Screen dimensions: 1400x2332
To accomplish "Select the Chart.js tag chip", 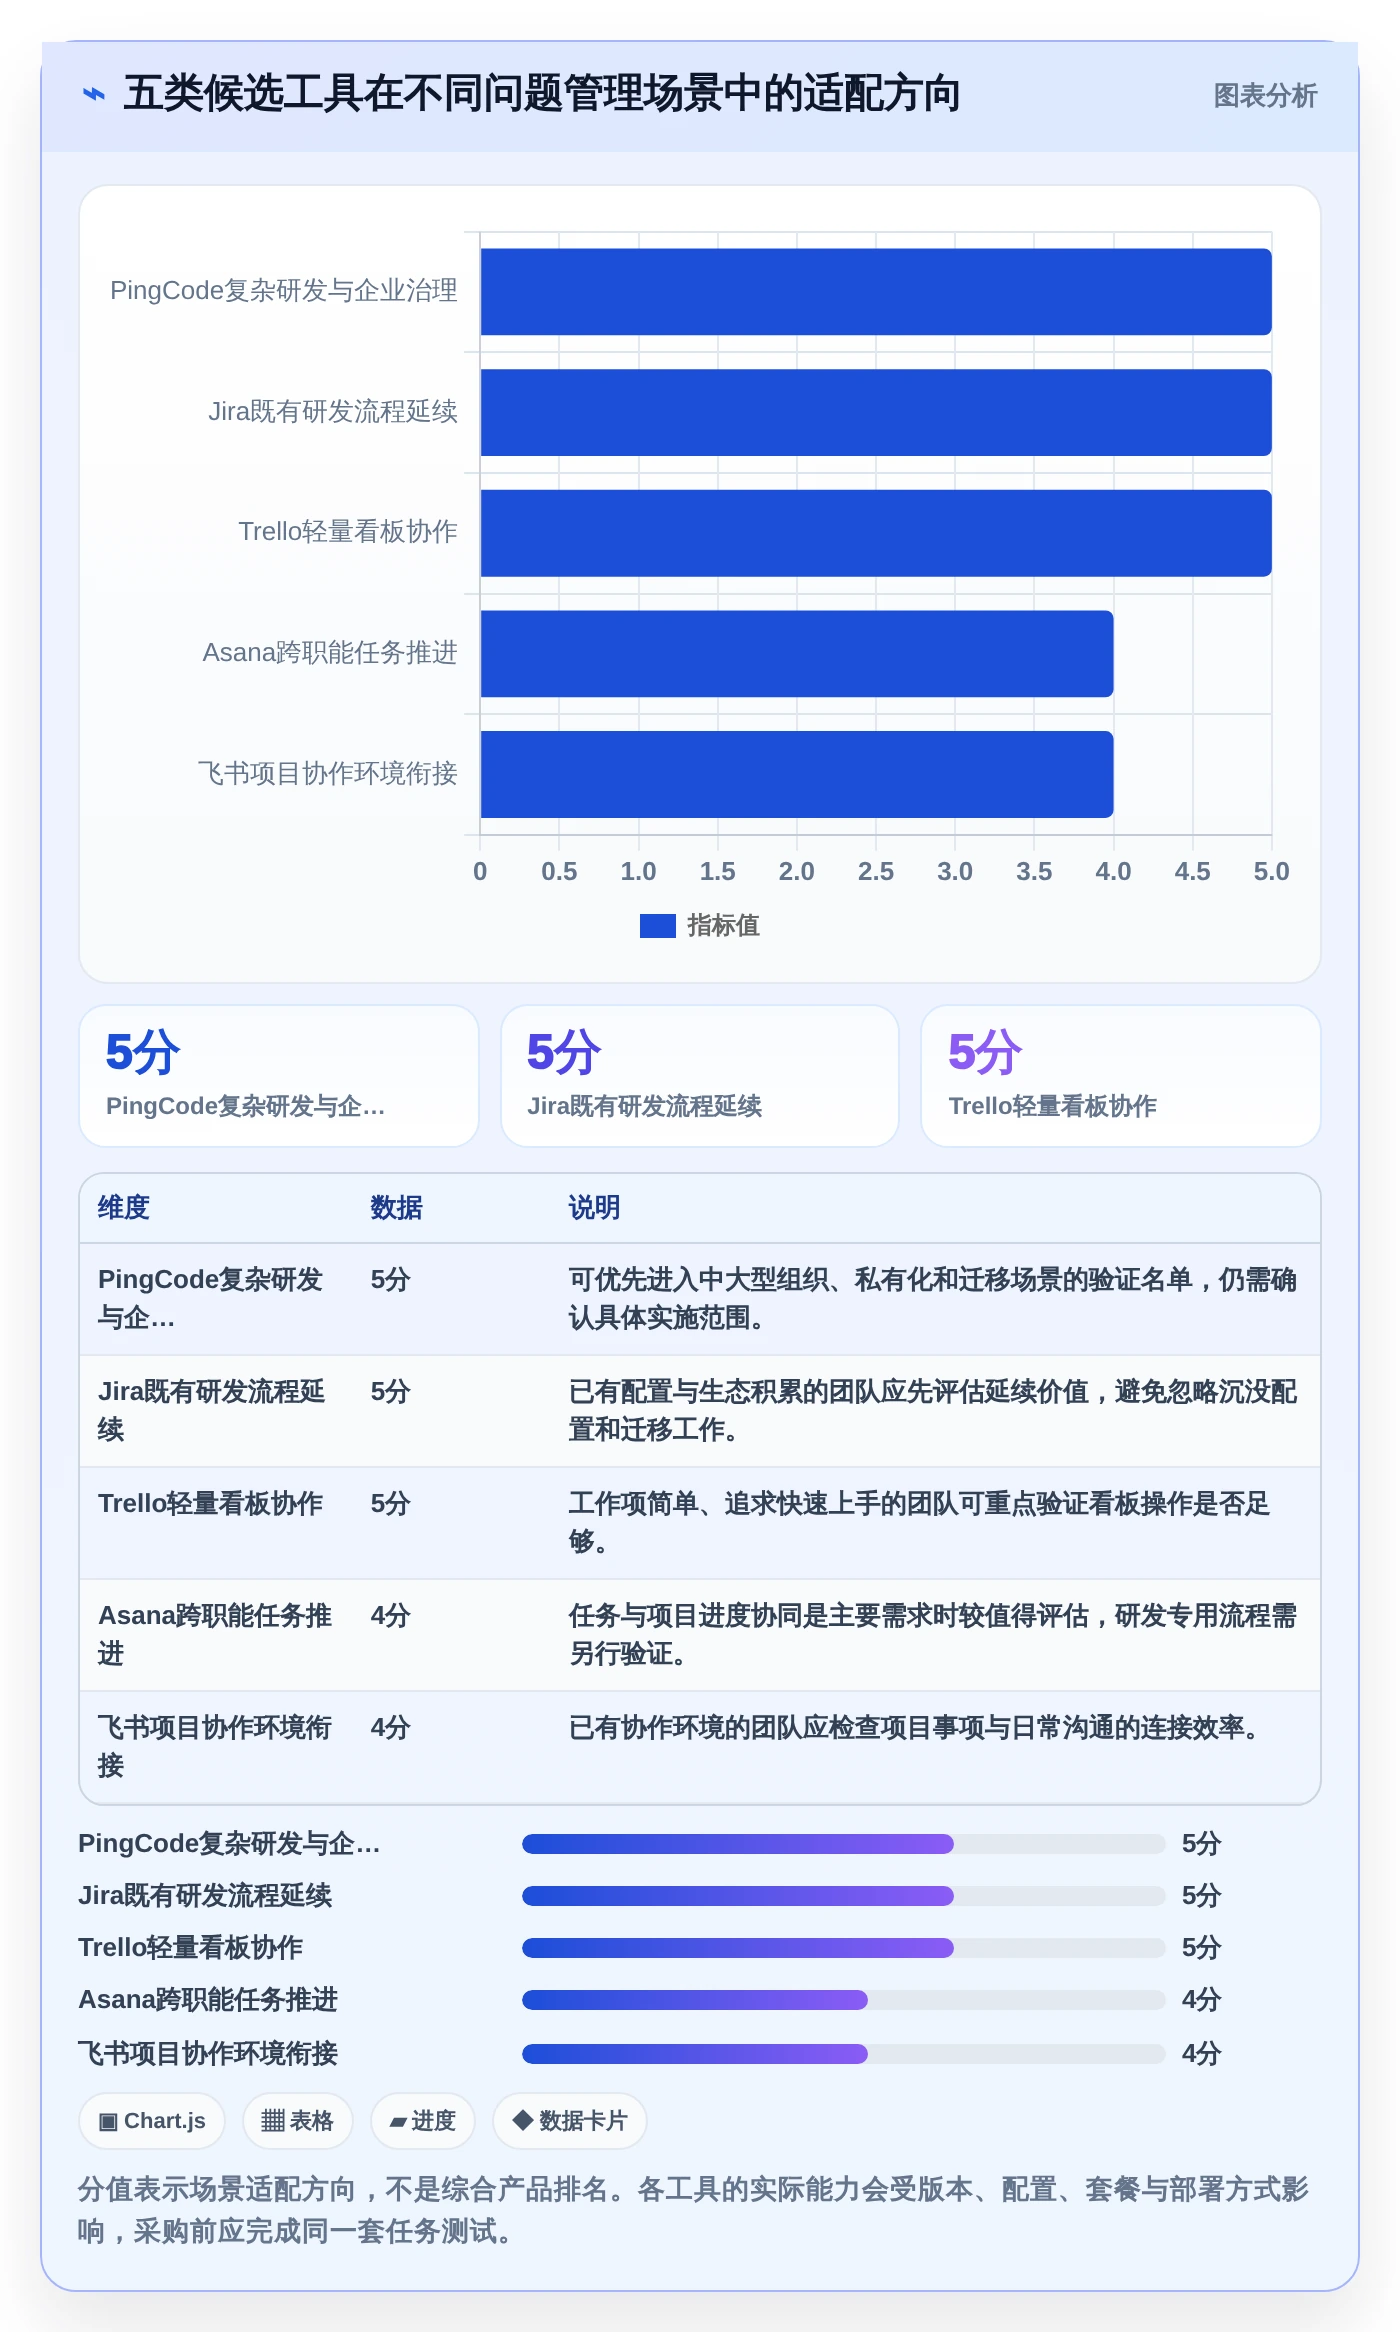I will (152, 2121).
